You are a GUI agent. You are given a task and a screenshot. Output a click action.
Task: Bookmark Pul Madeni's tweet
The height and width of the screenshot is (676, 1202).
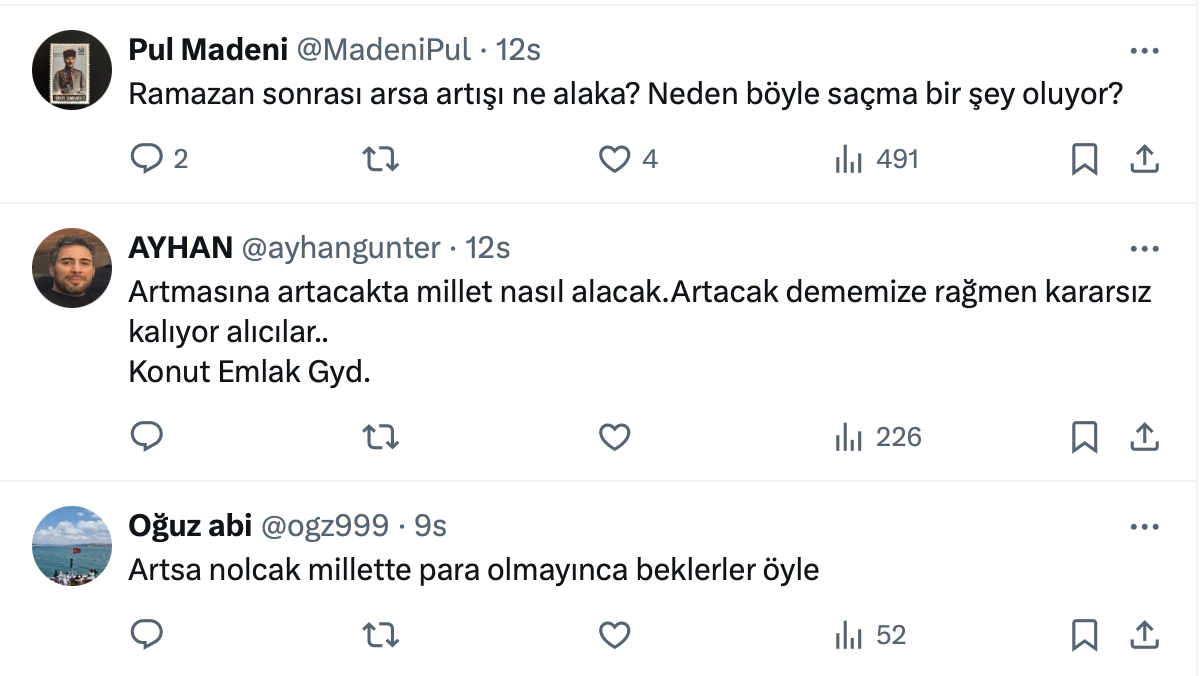1084,159
